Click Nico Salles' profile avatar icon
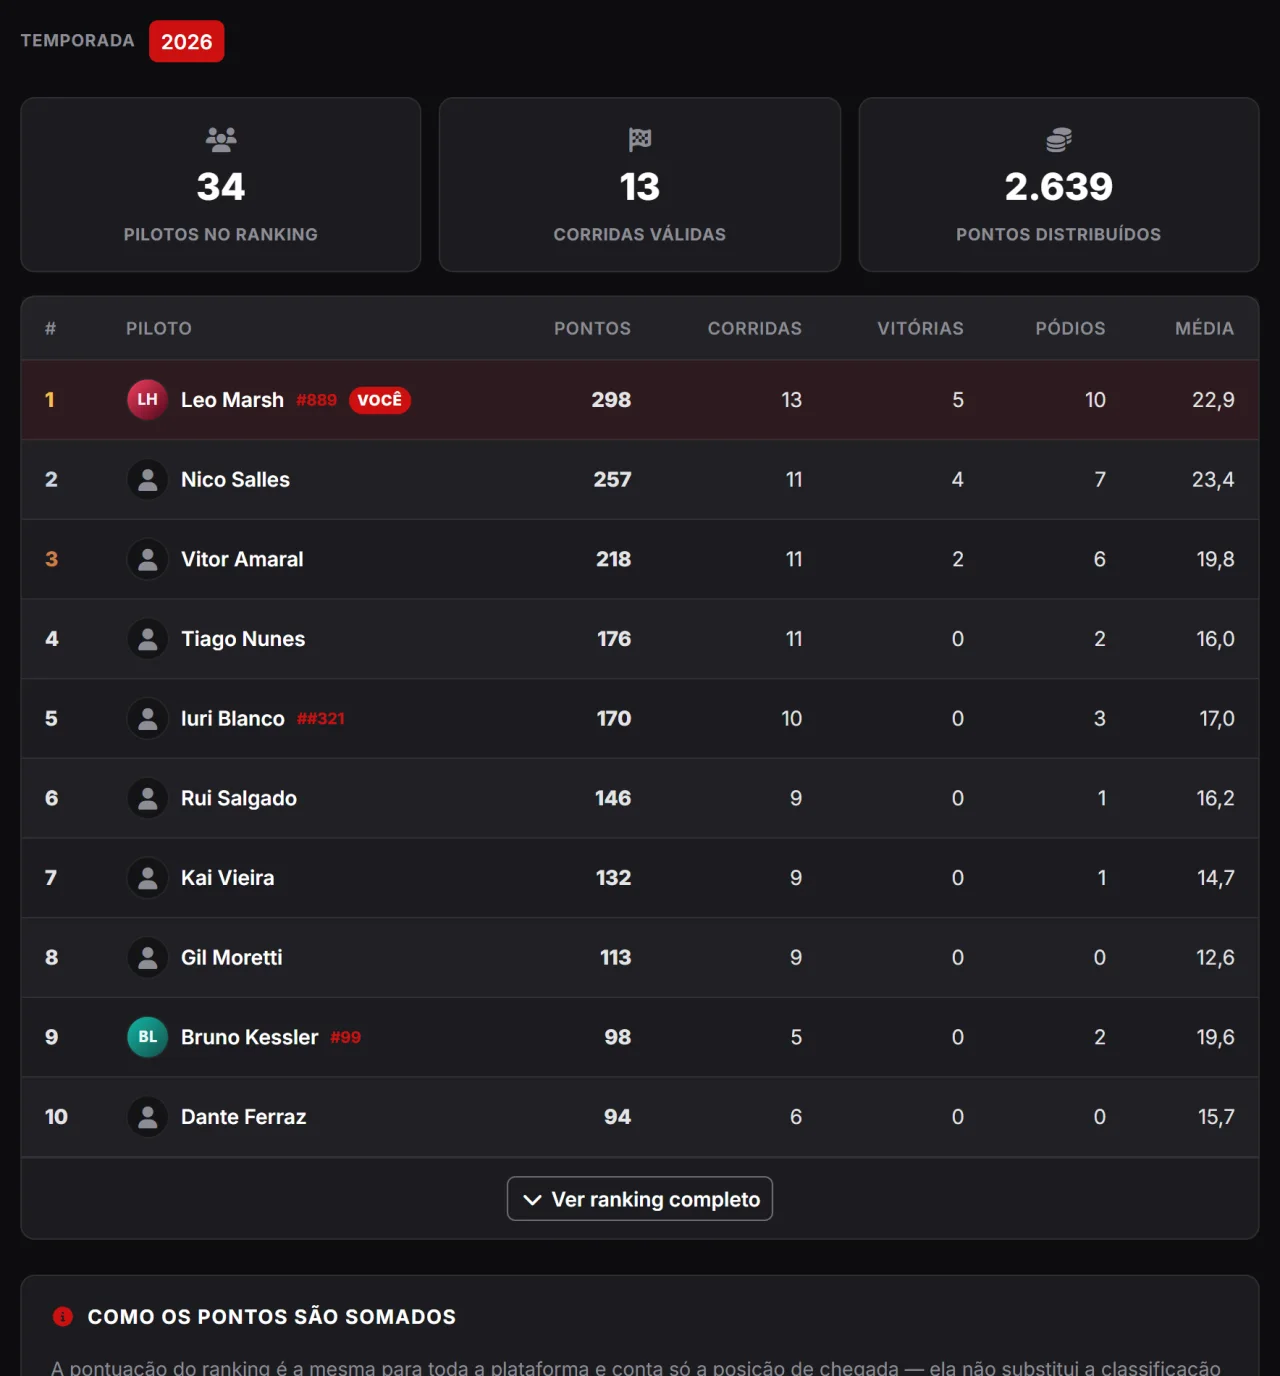The width and height of the screenshot is (1280, 1376). click(147, 480)
